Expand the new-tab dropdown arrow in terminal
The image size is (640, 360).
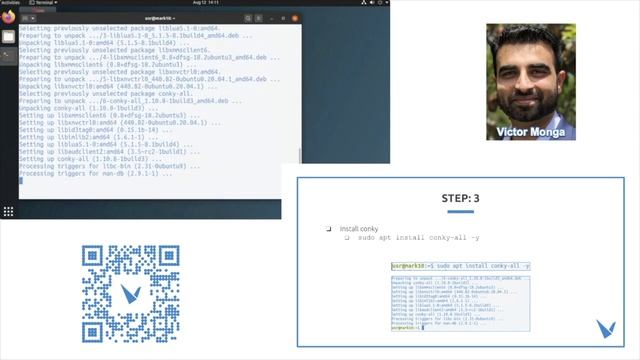tap(33, 18)
